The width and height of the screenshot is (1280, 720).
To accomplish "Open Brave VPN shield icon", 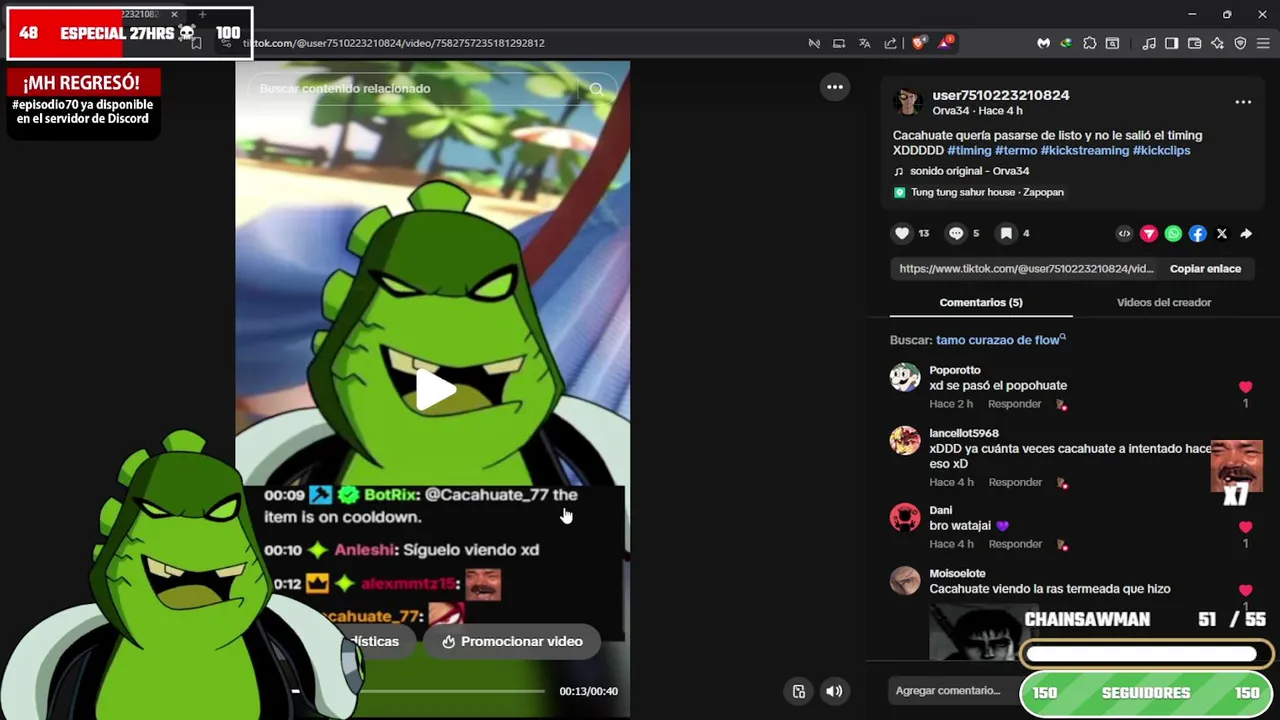I will (x=1240, y=43).
